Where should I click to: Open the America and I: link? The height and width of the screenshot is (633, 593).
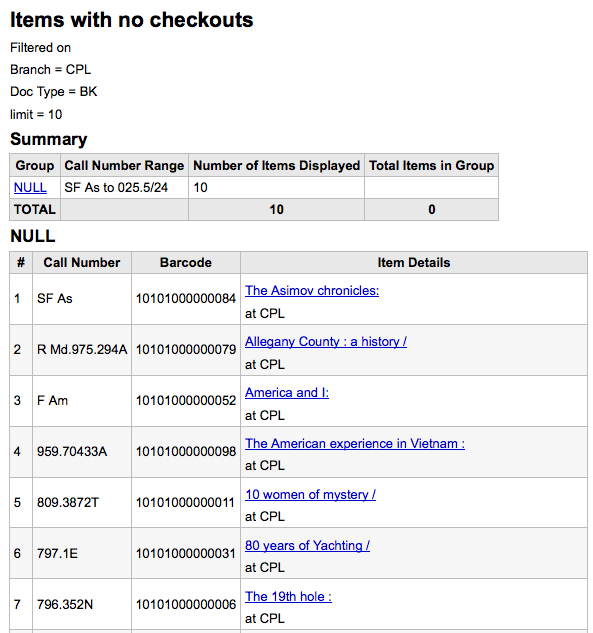pos(287,392)
